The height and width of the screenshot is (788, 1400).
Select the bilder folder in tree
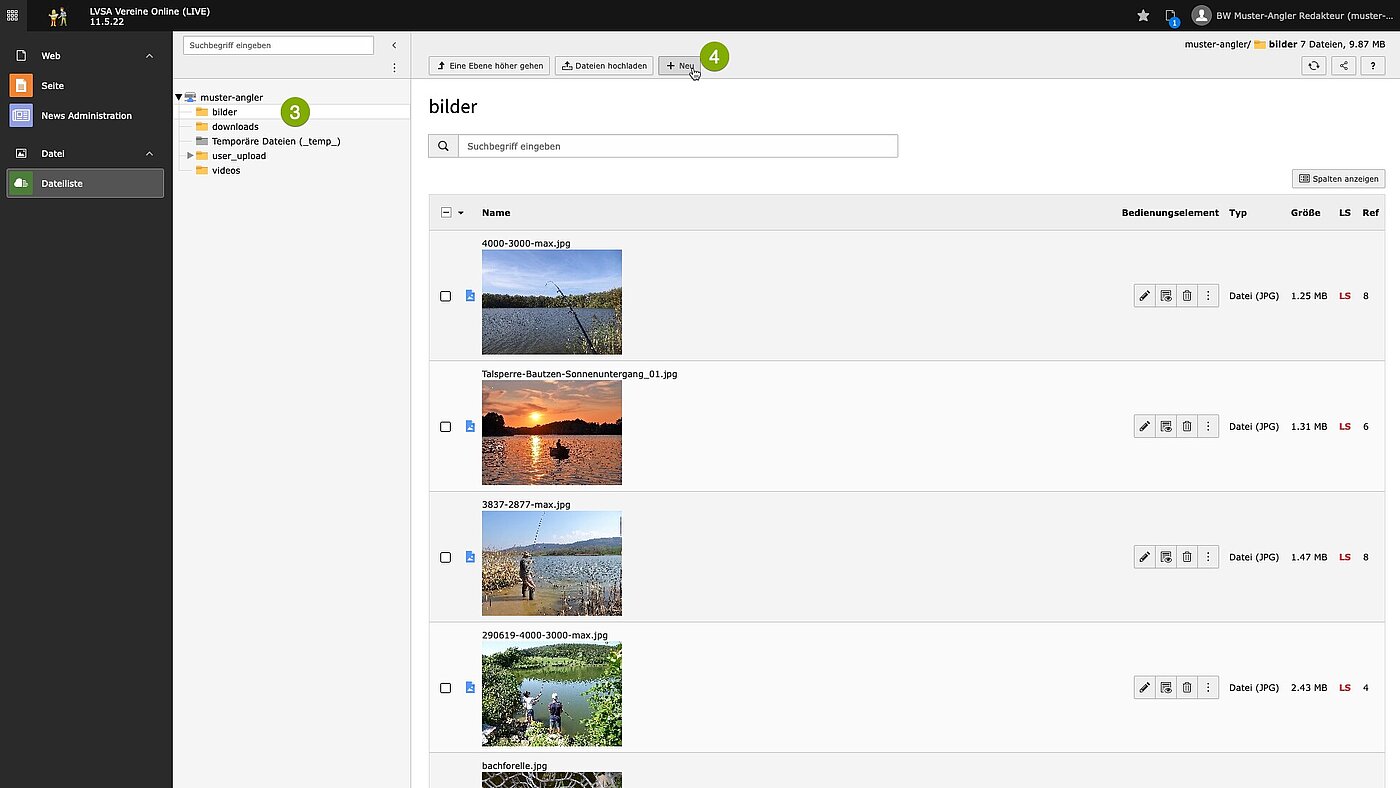tap(224, 112)
